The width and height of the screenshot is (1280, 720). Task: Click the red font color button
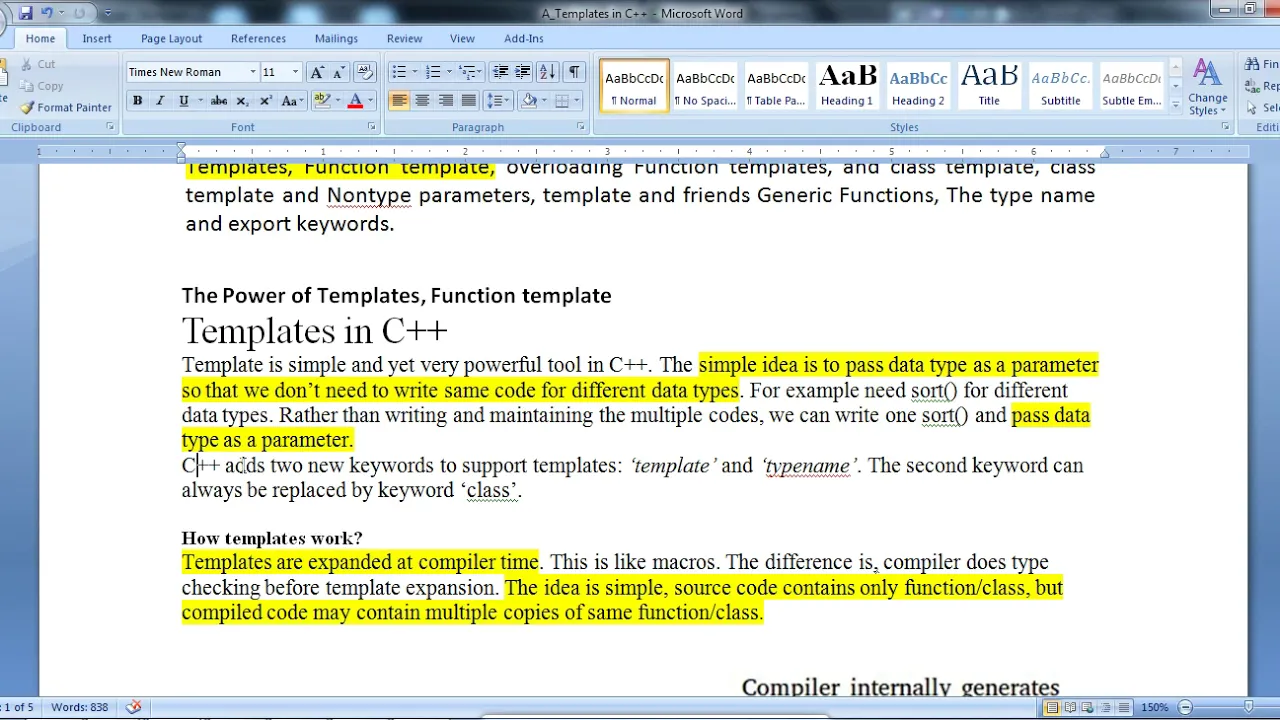pos(355,101)
